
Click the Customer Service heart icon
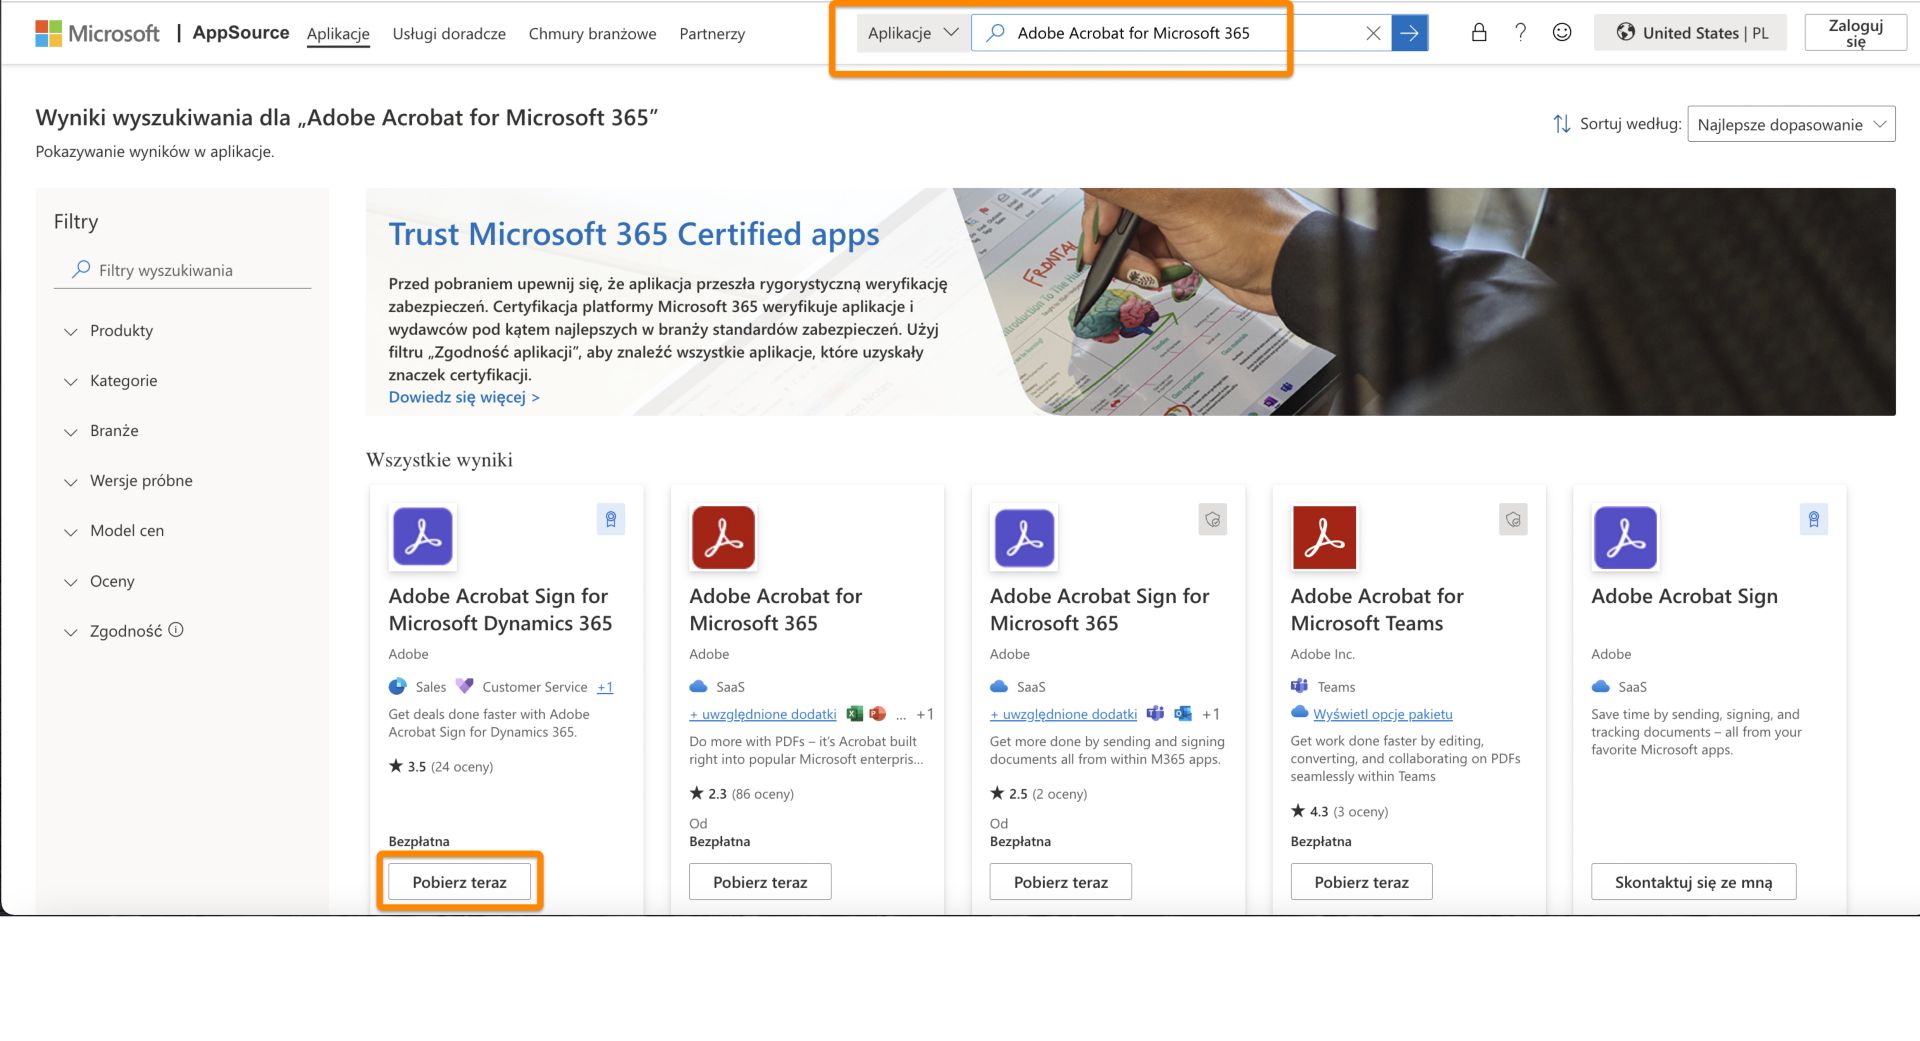coord(464,686)
